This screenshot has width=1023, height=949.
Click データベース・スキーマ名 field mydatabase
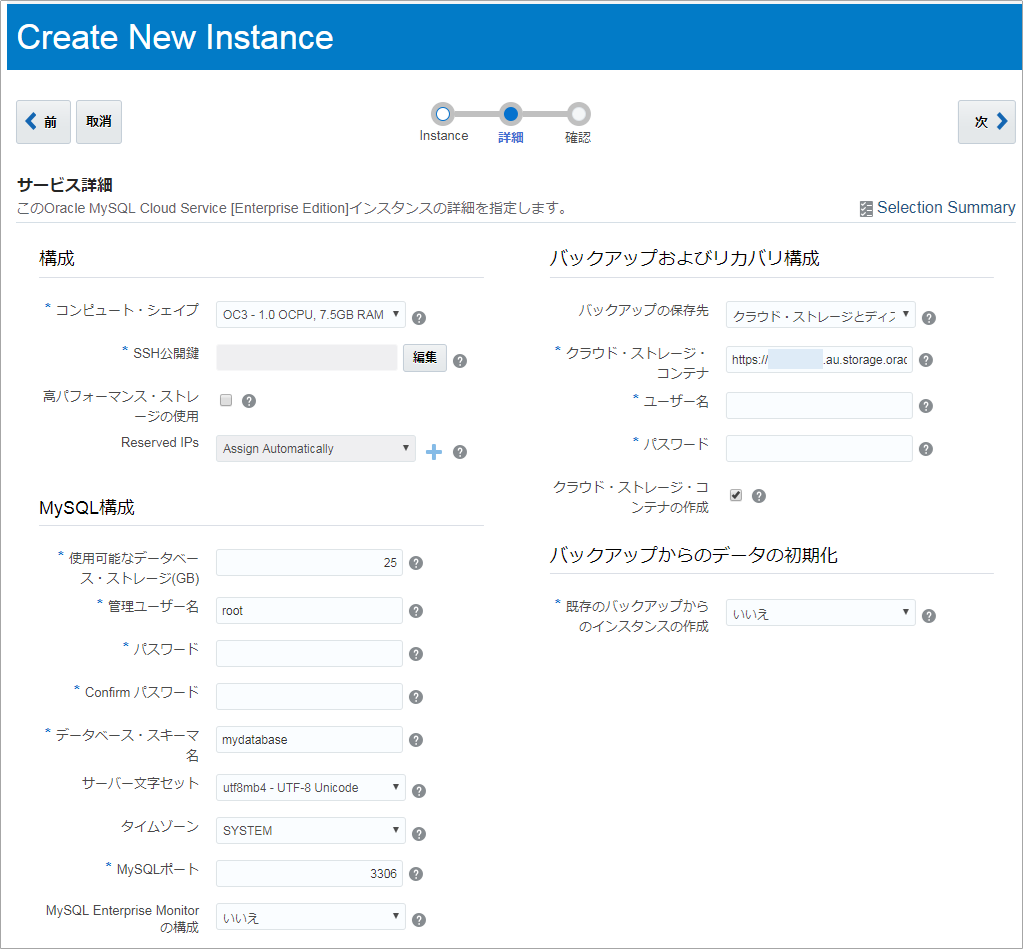[309, 740]
